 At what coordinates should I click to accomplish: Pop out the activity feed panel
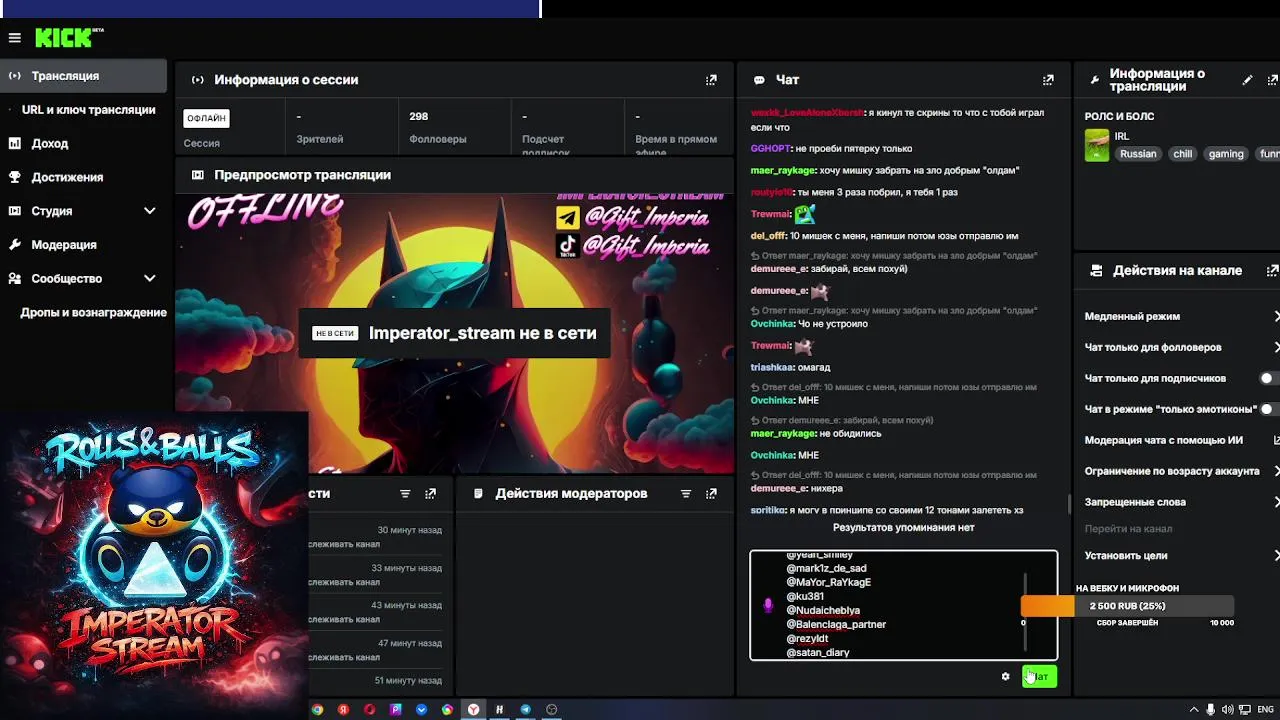430,494
